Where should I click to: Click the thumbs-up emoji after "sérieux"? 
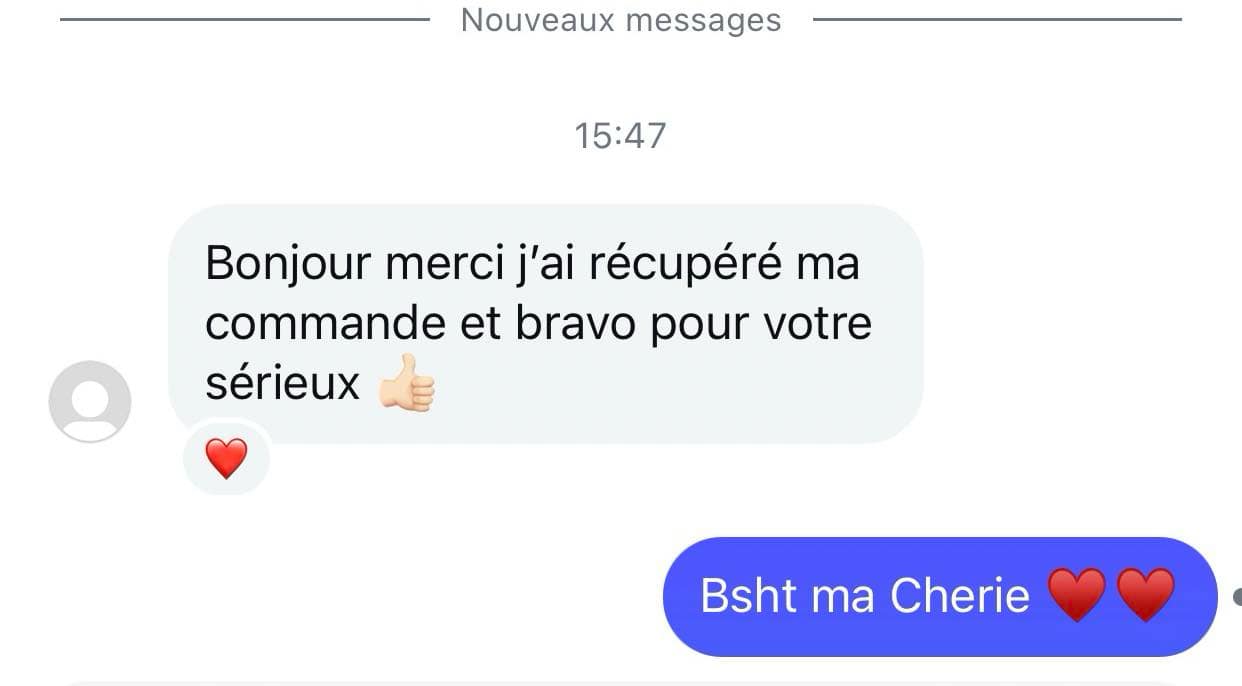click(x=406, y=384)
